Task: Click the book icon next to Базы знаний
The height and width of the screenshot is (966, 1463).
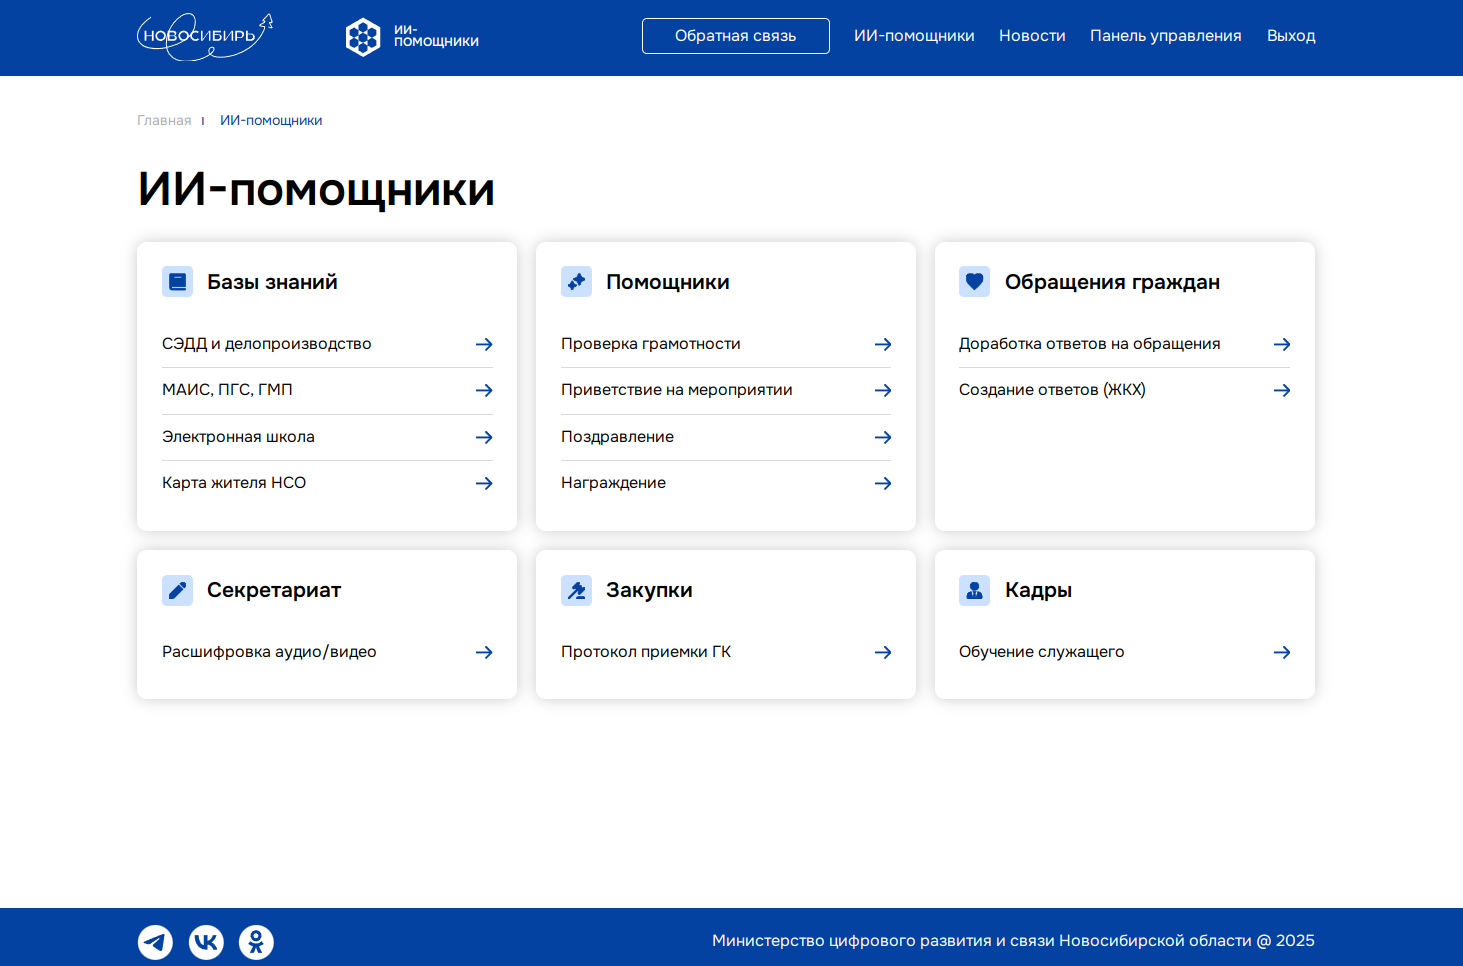Action: pos(177,282)
